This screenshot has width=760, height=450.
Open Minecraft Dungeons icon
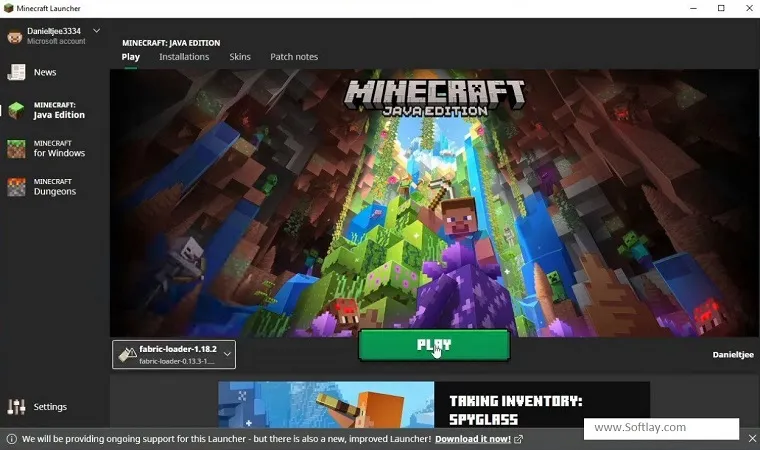[16, 187]
